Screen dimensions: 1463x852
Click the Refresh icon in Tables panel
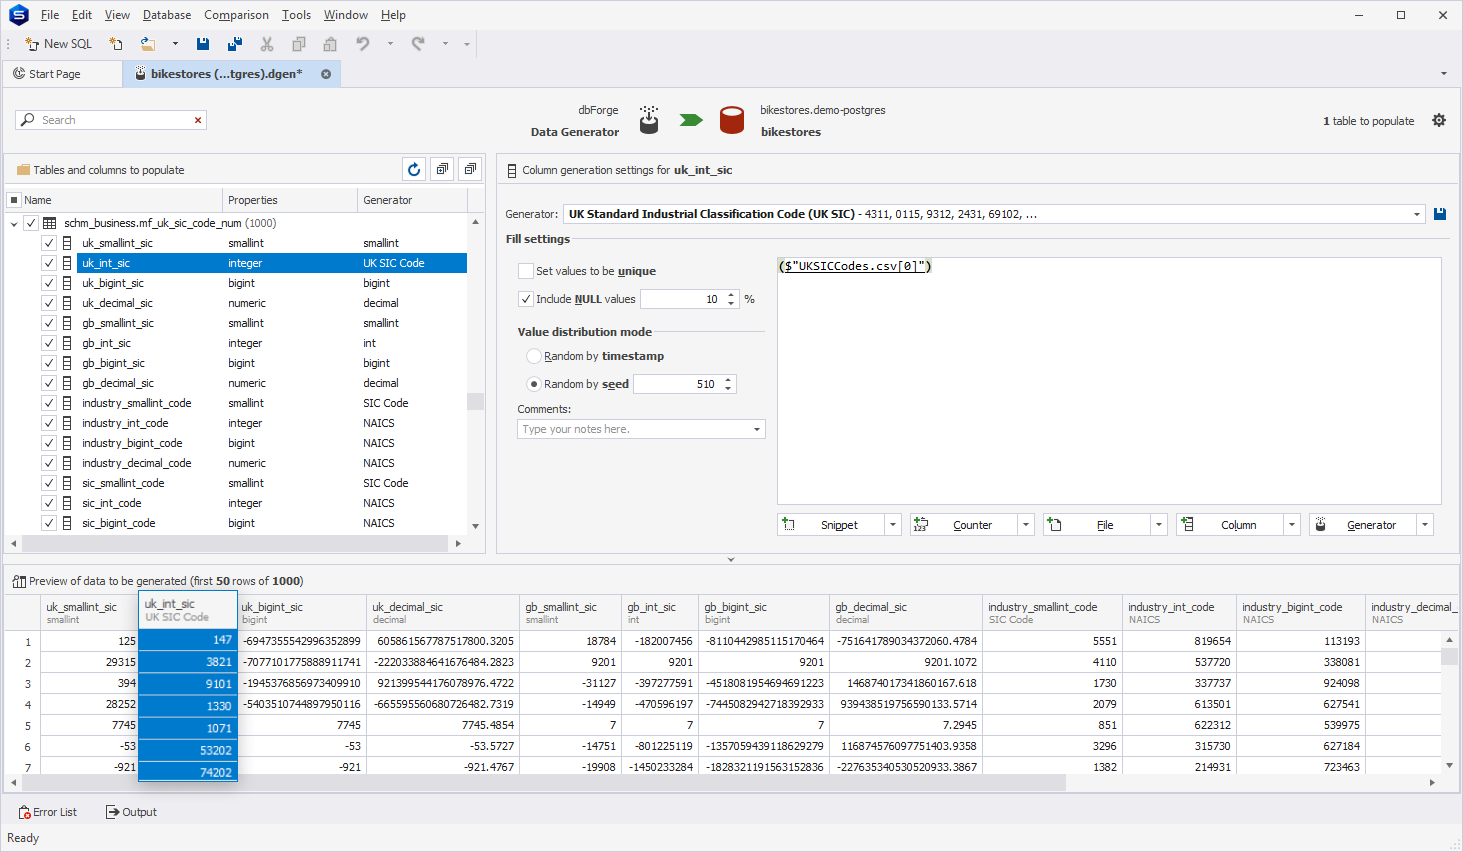coord(414,170)
